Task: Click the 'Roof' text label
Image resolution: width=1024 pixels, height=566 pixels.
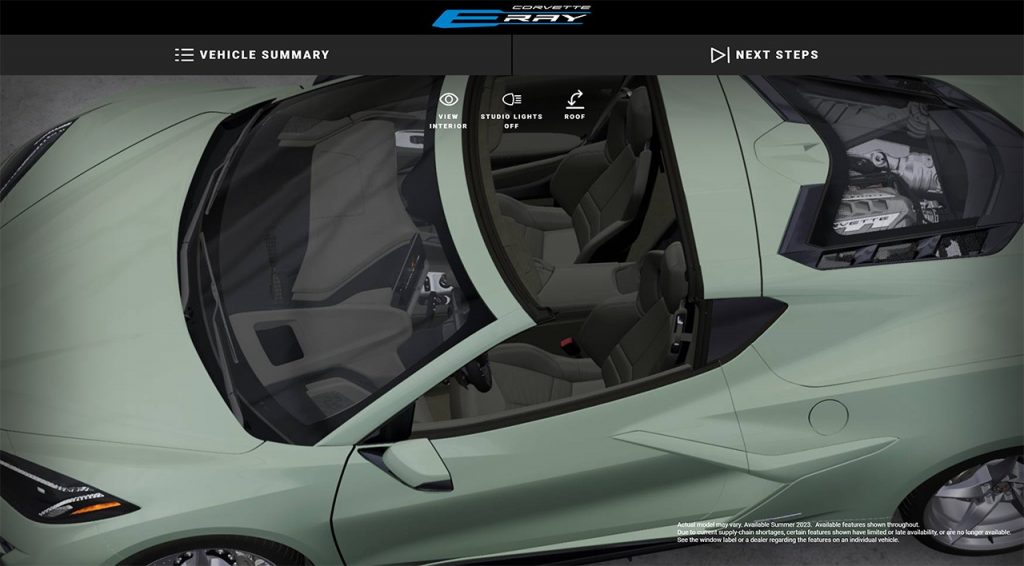Action: (x=575, y=117)
